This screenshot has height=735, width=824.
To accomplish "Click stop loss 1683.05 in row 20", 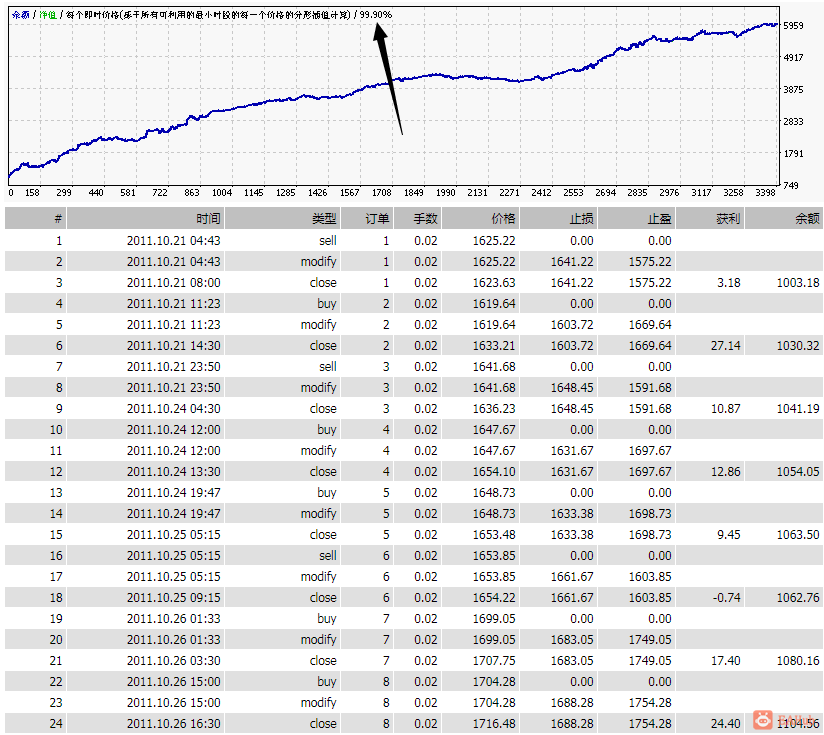I will click(x=572, y=640).
